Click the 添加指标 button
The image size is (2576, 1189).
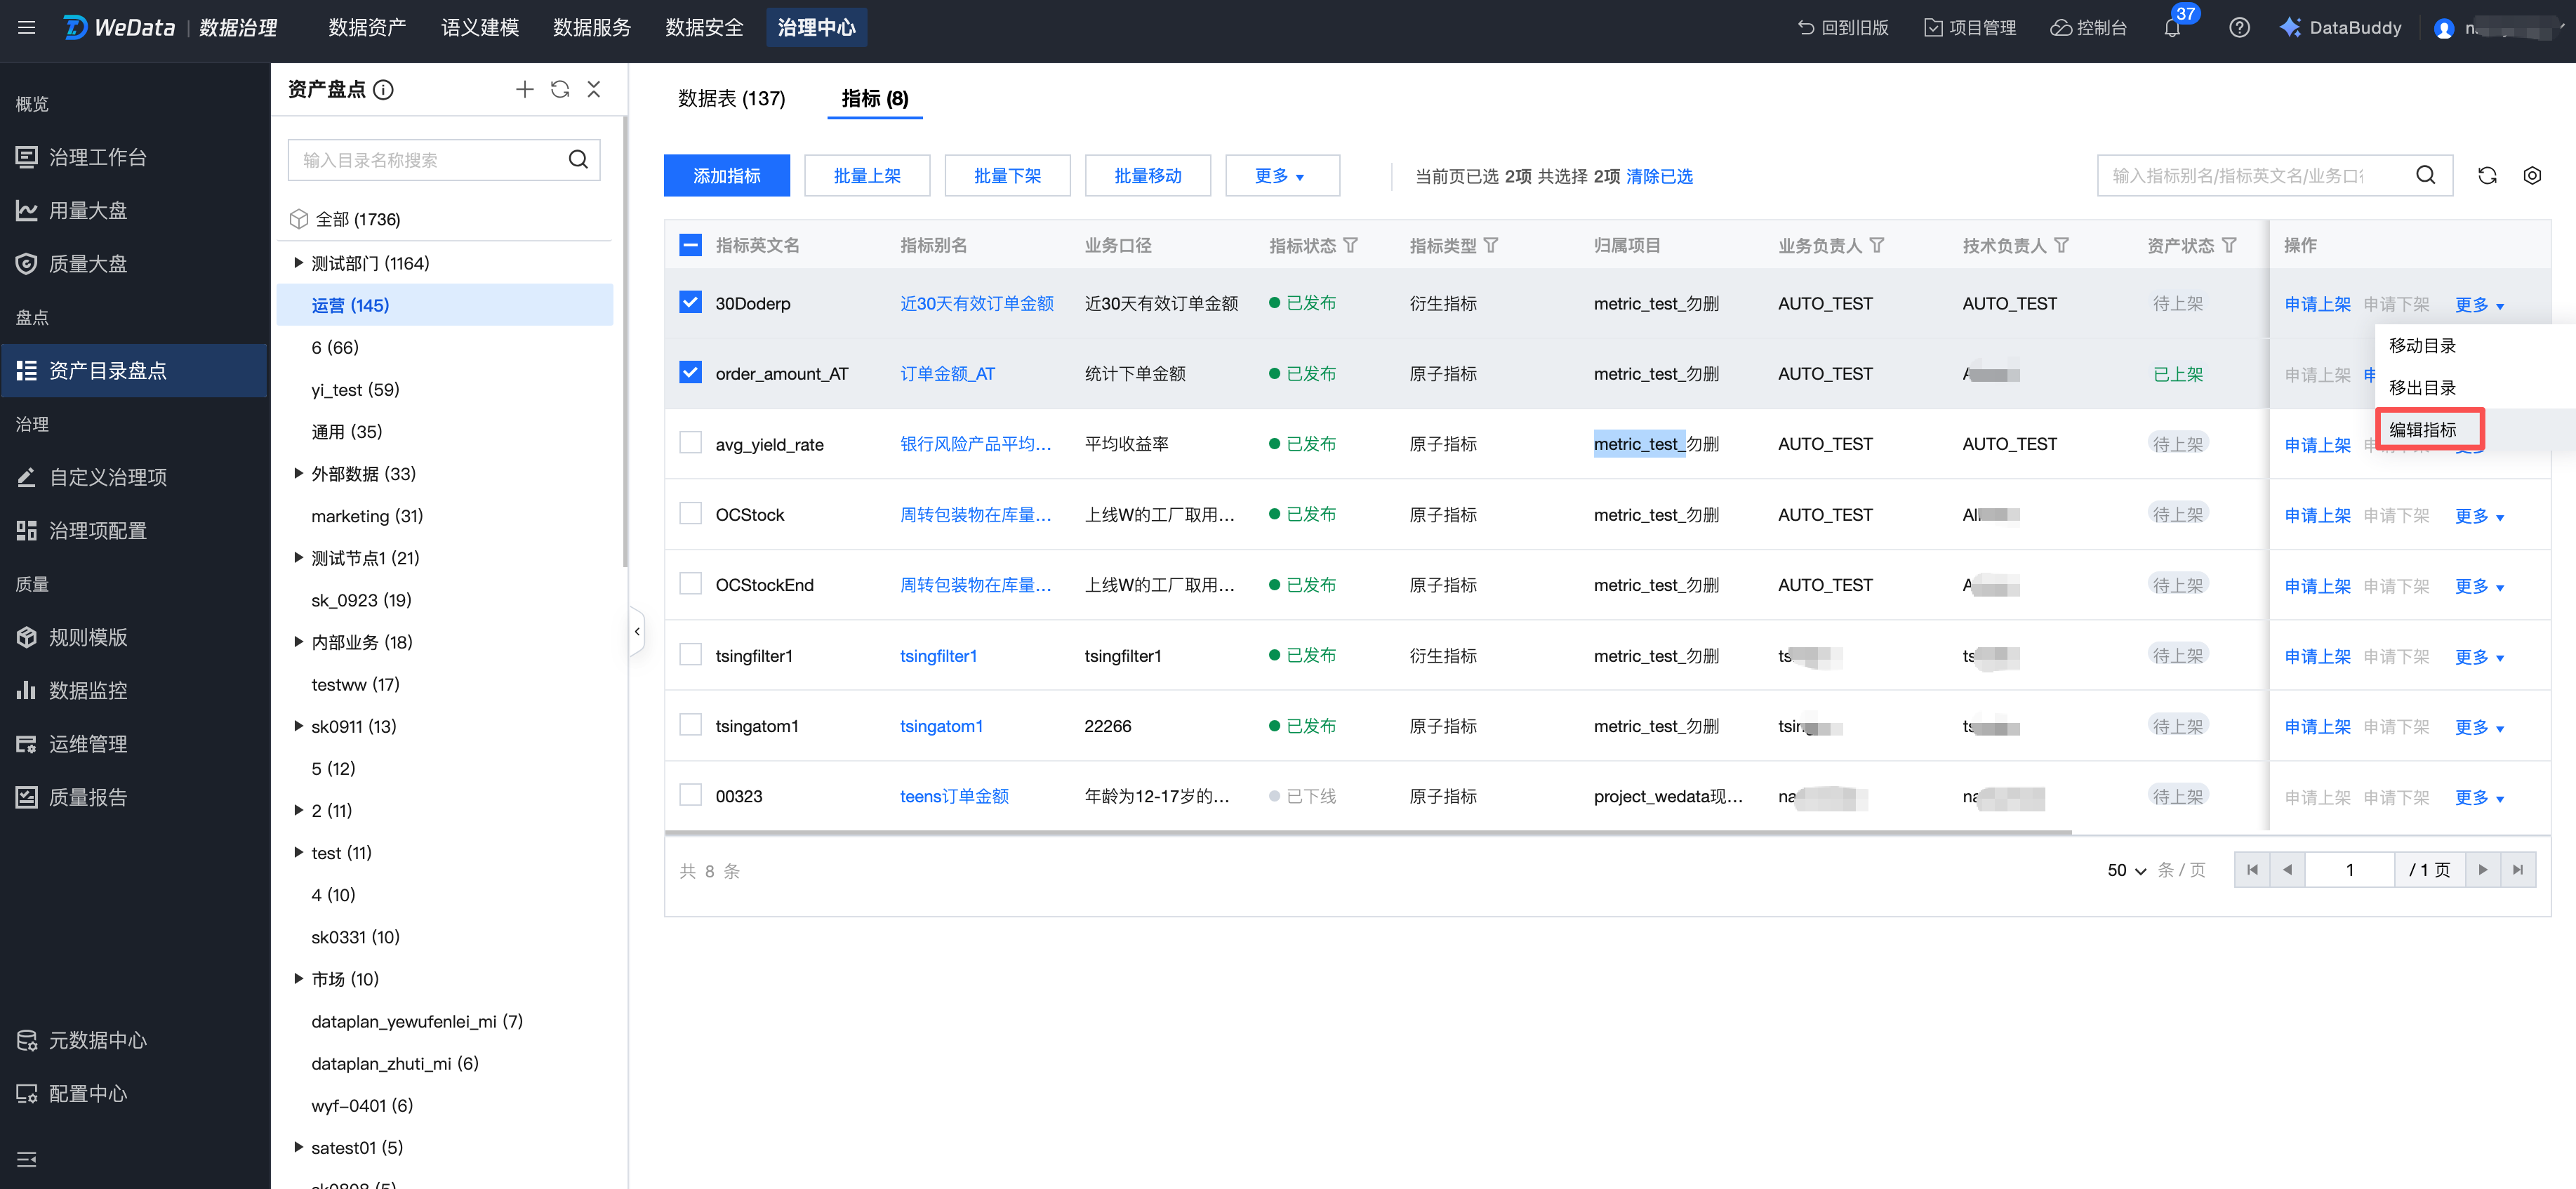tap(726, 176)
